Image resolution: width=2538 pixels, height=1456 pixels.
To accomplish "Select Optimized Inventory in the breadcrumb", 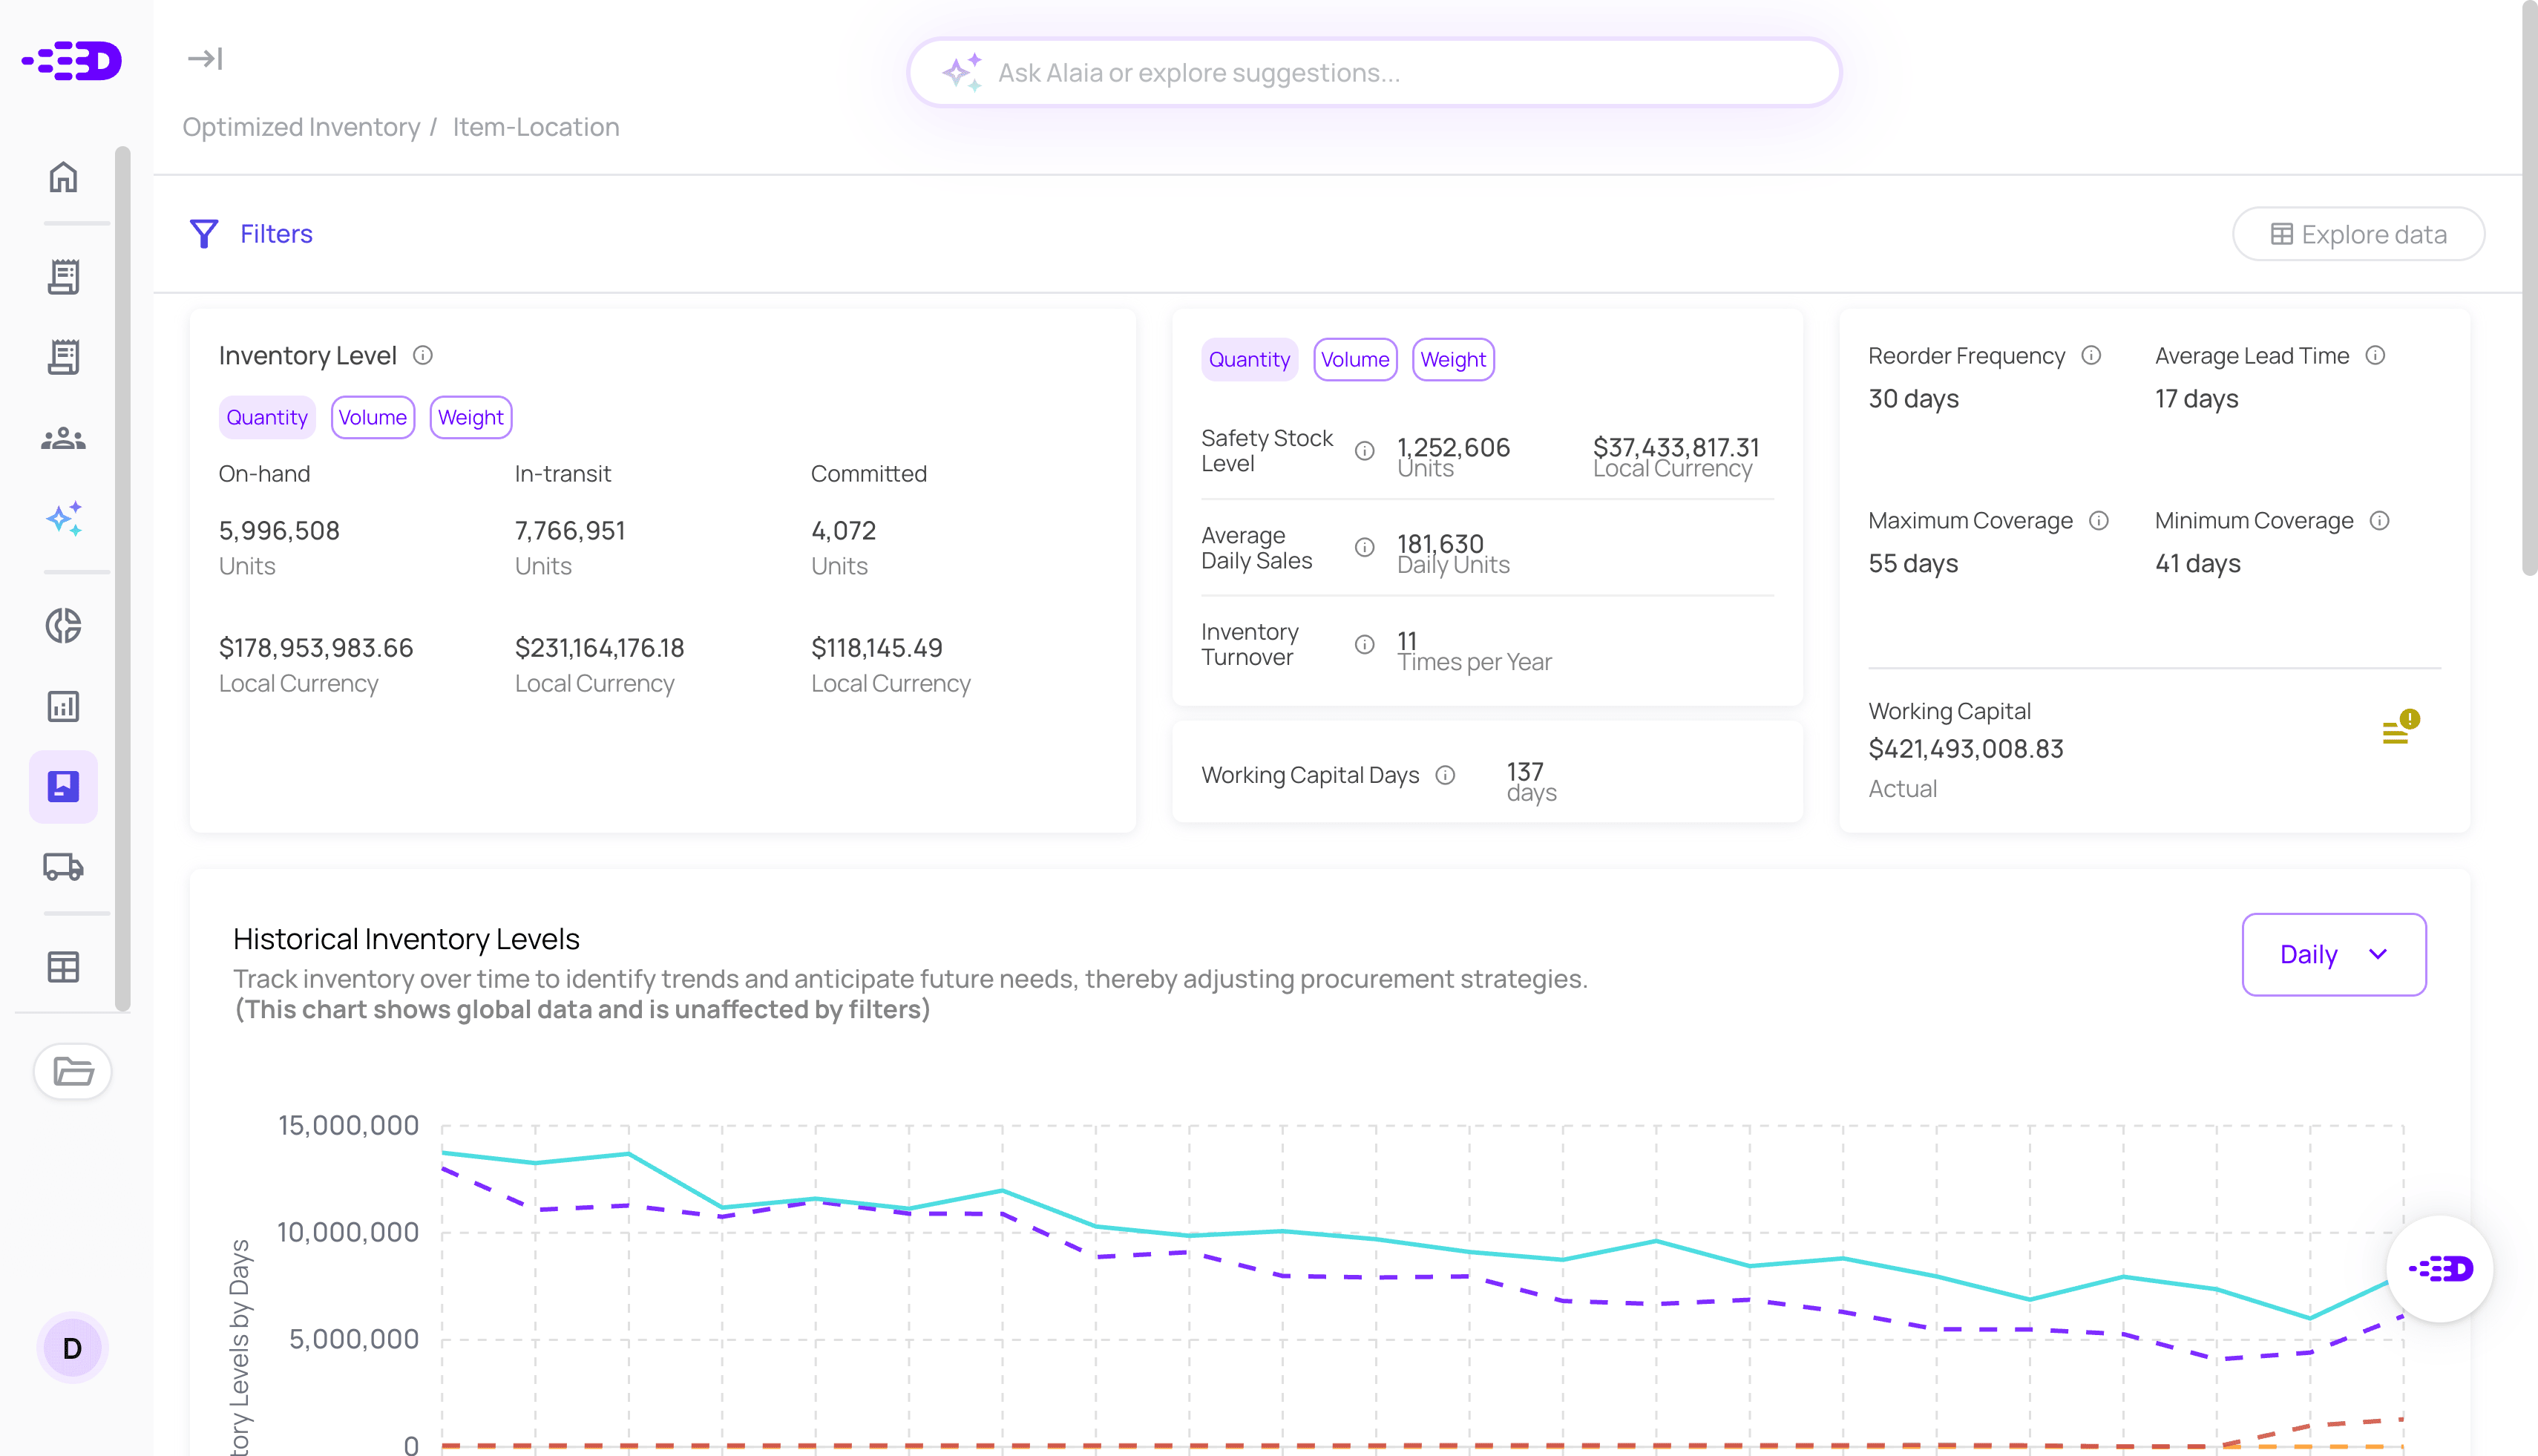I will [301, 127].
